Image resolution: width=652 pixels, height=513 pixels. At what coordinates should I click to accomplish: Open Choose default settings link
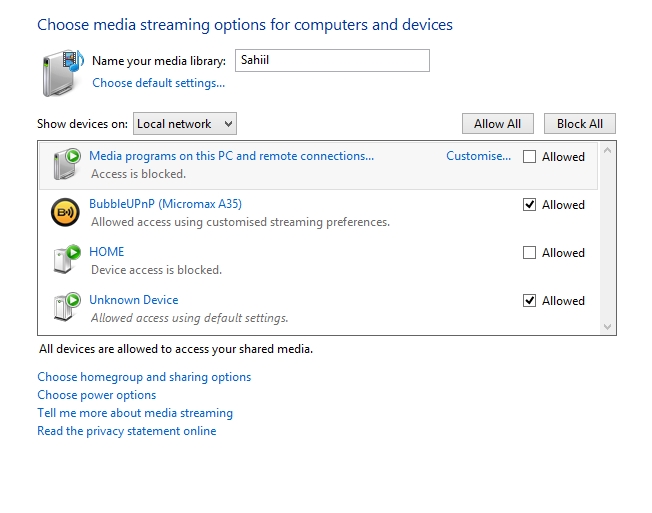pyautogui.click(x=158, y=83)
